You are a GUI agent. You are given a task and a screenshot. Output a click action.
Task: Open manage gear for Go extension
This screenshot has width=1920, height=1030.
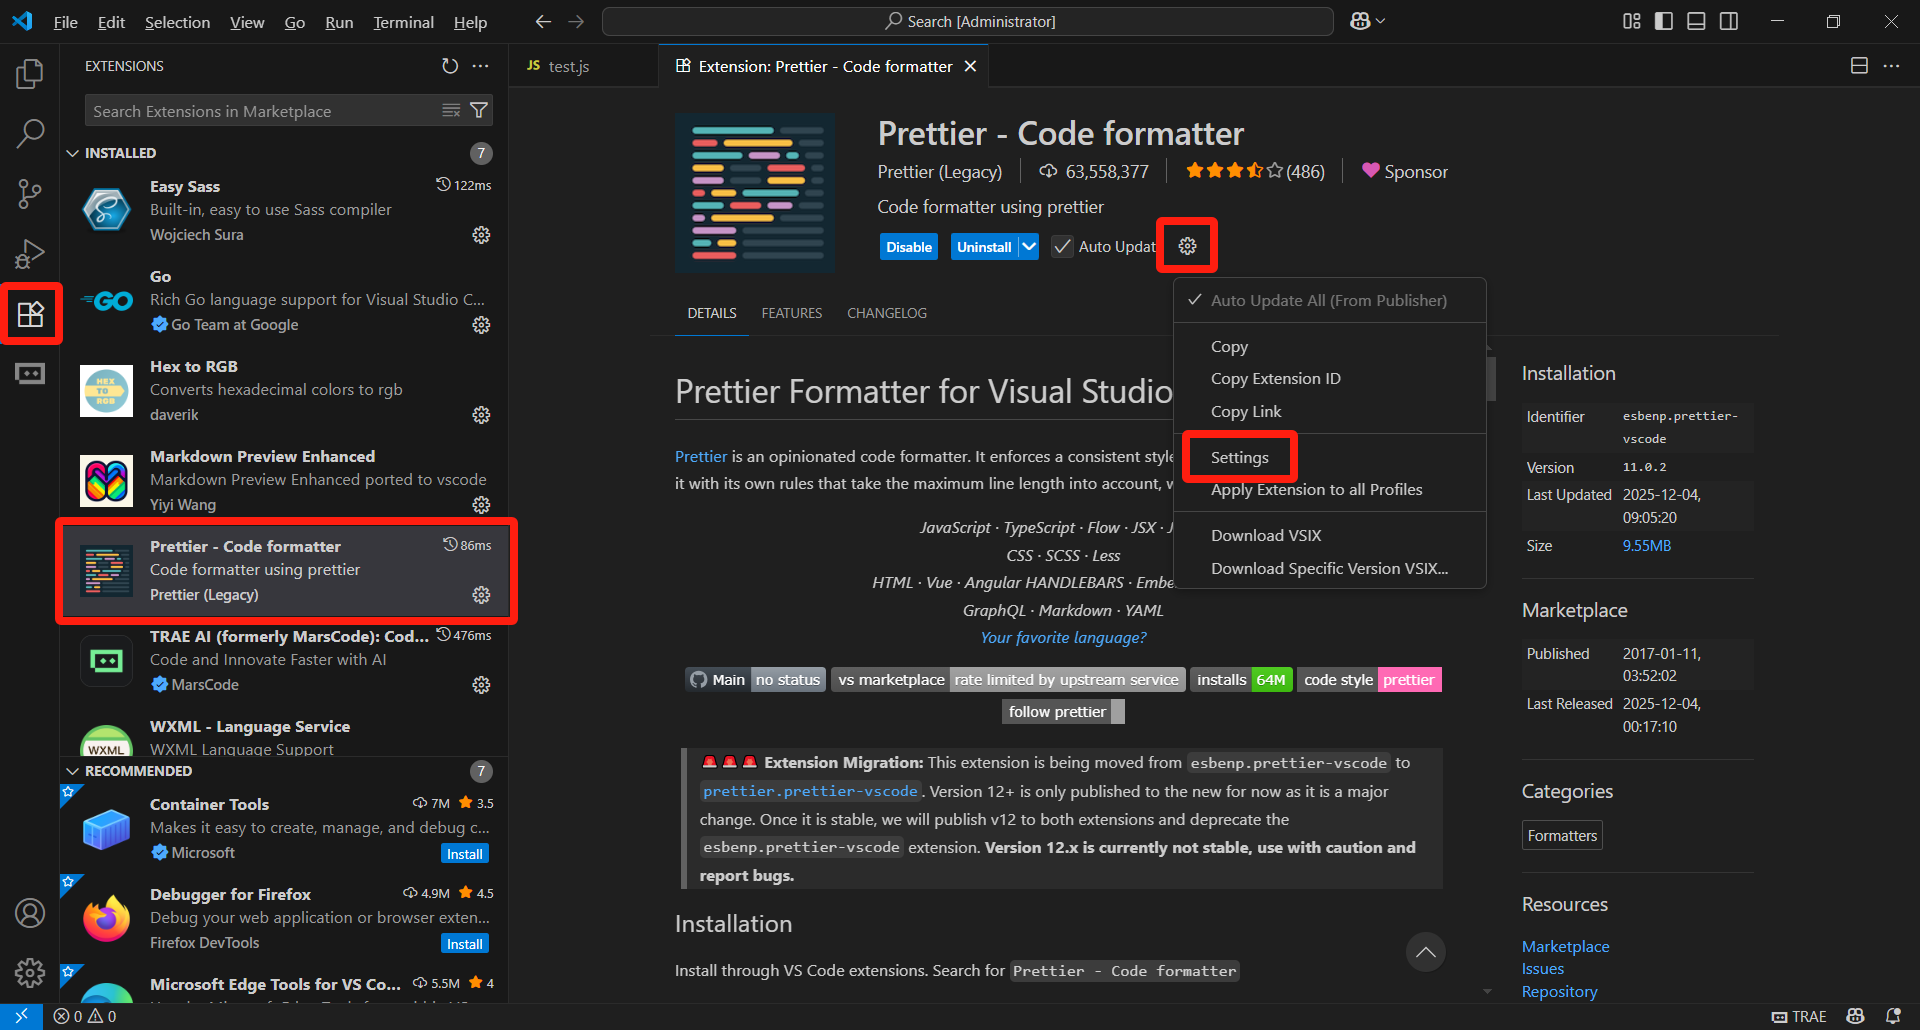(x=481, y=325)
